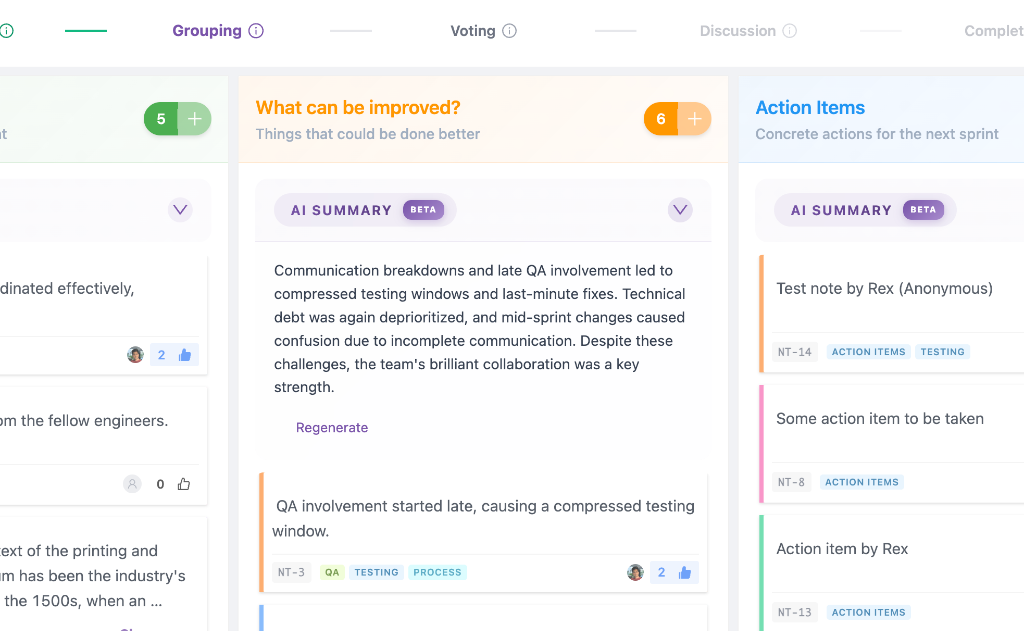Collapse the summary panel in the leftmost column

pyautogui.click(x=180, y=210)
